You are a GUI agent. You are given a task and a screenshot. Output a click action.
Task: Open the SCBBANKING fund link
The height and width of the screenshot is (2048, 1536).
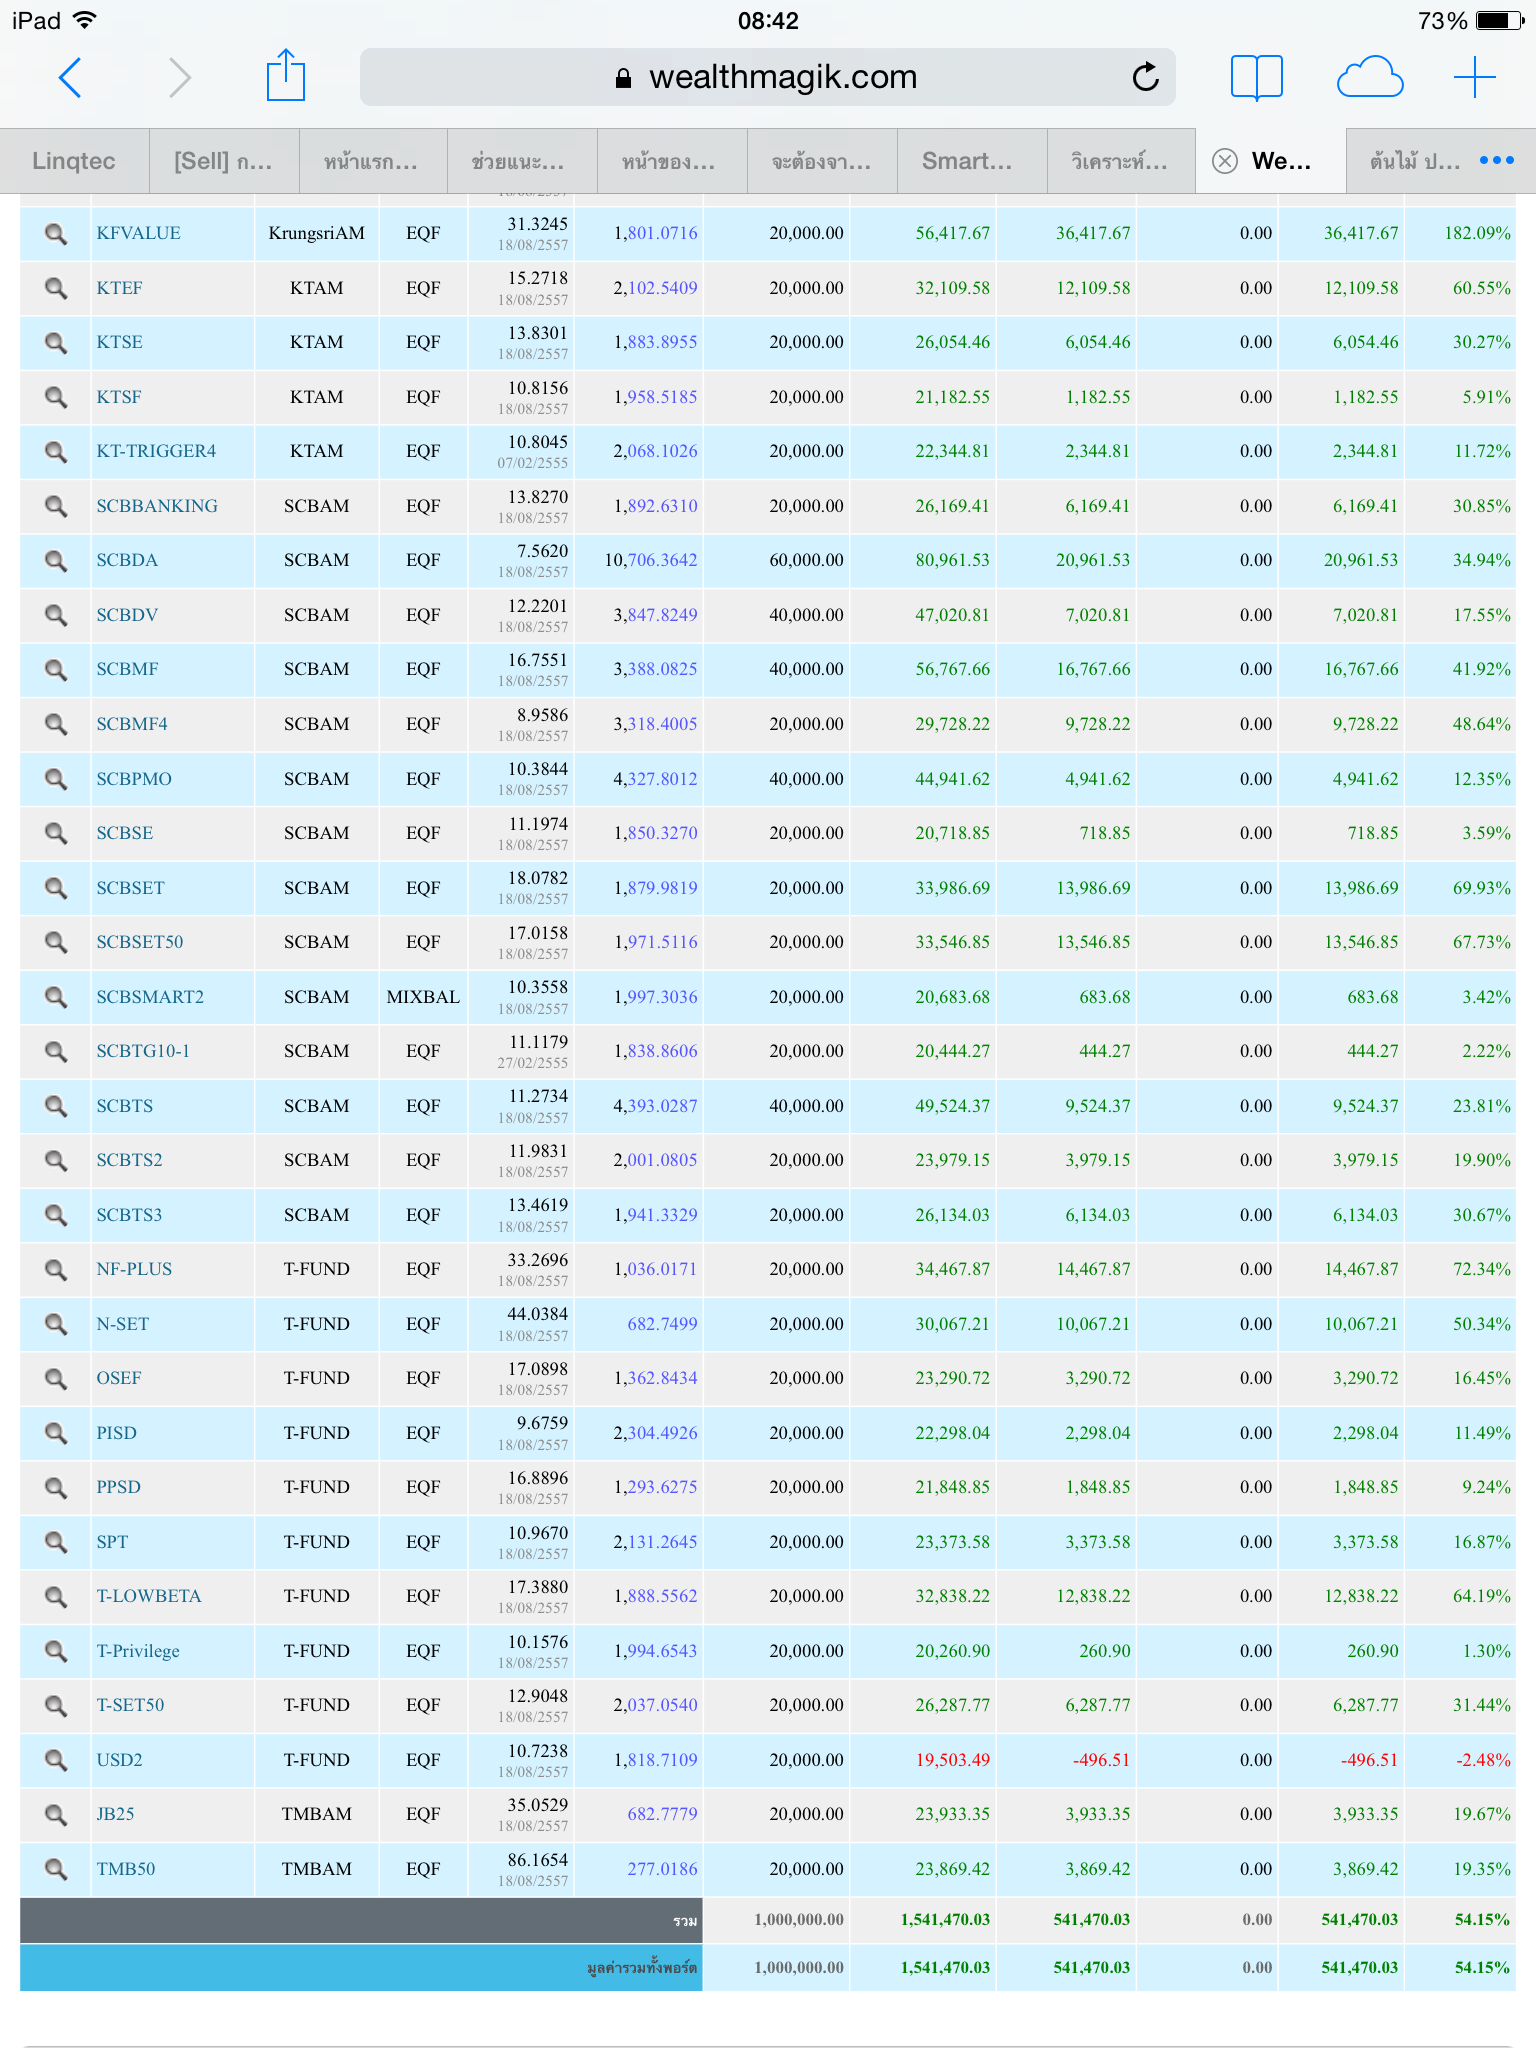157,506
